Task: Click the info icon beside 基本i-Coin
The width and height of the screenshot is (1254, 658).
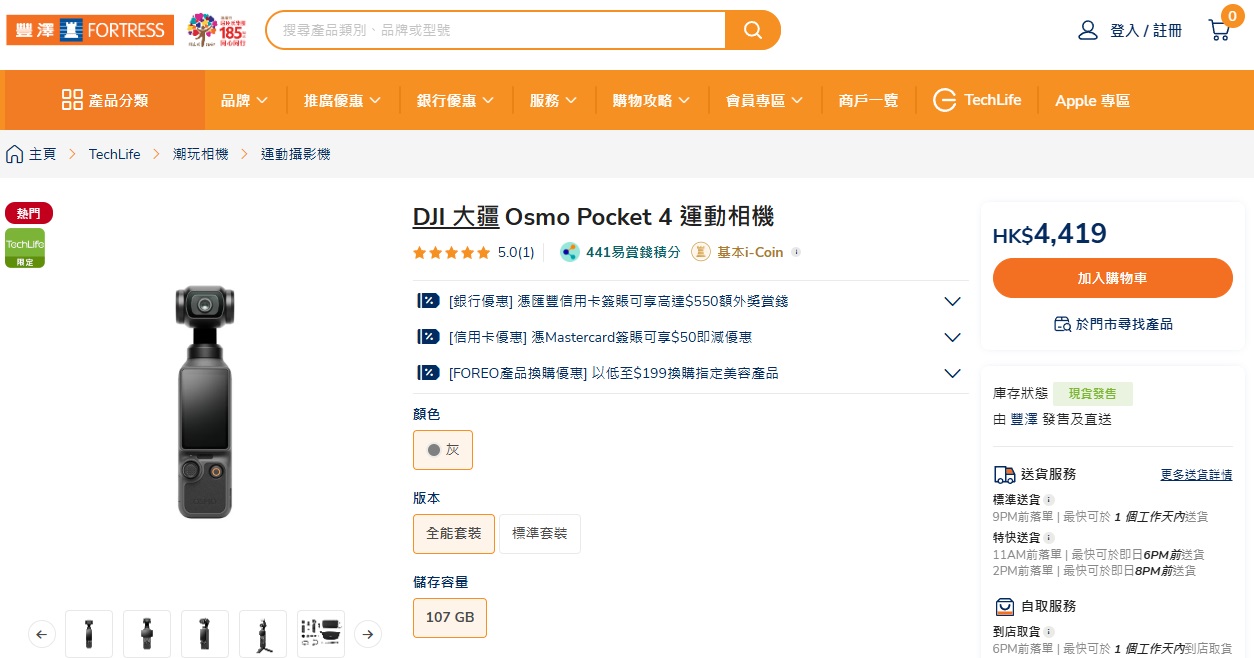Action: click(796, 252)
